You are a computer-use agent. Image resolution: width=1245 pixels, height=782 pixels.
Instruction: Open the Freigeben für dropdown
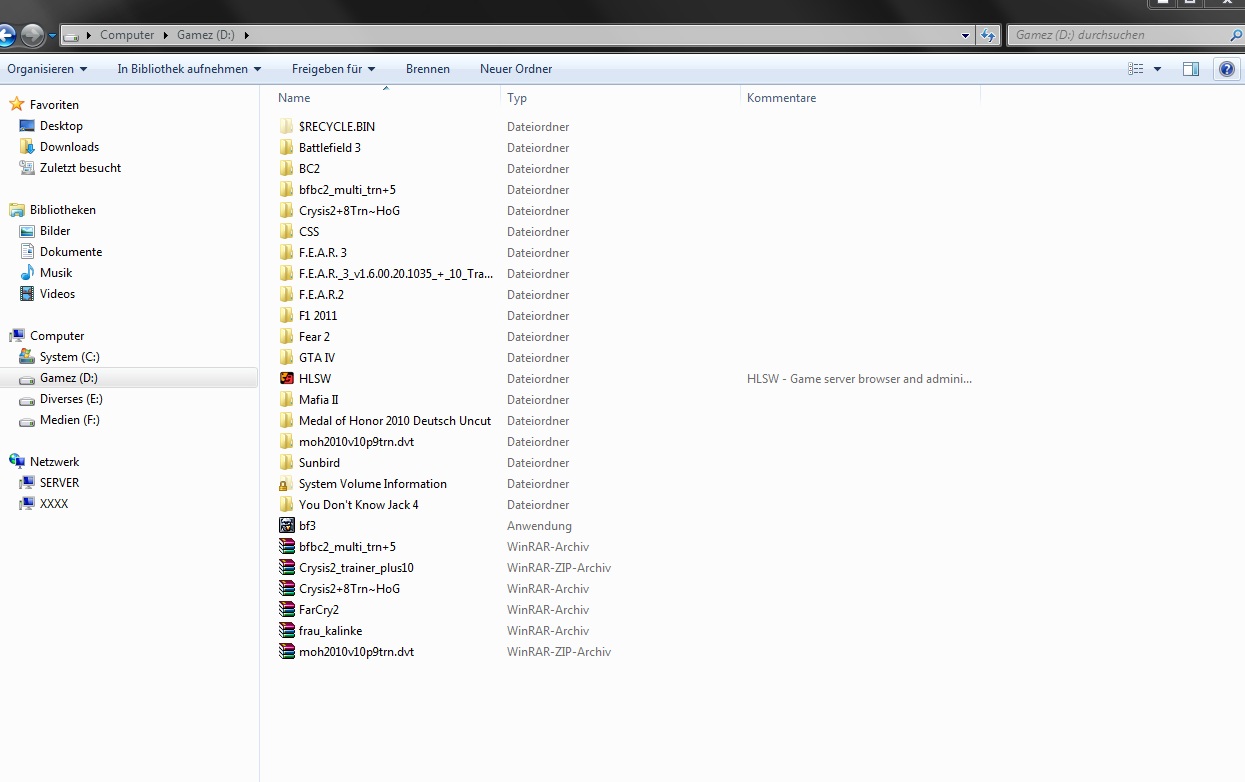[x=333, y=69]
